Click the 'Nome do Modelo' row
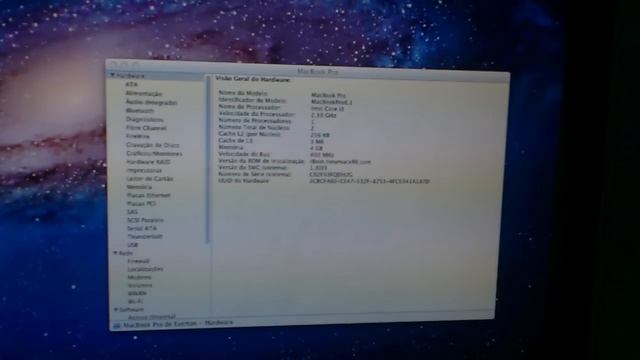 (283, 94)
